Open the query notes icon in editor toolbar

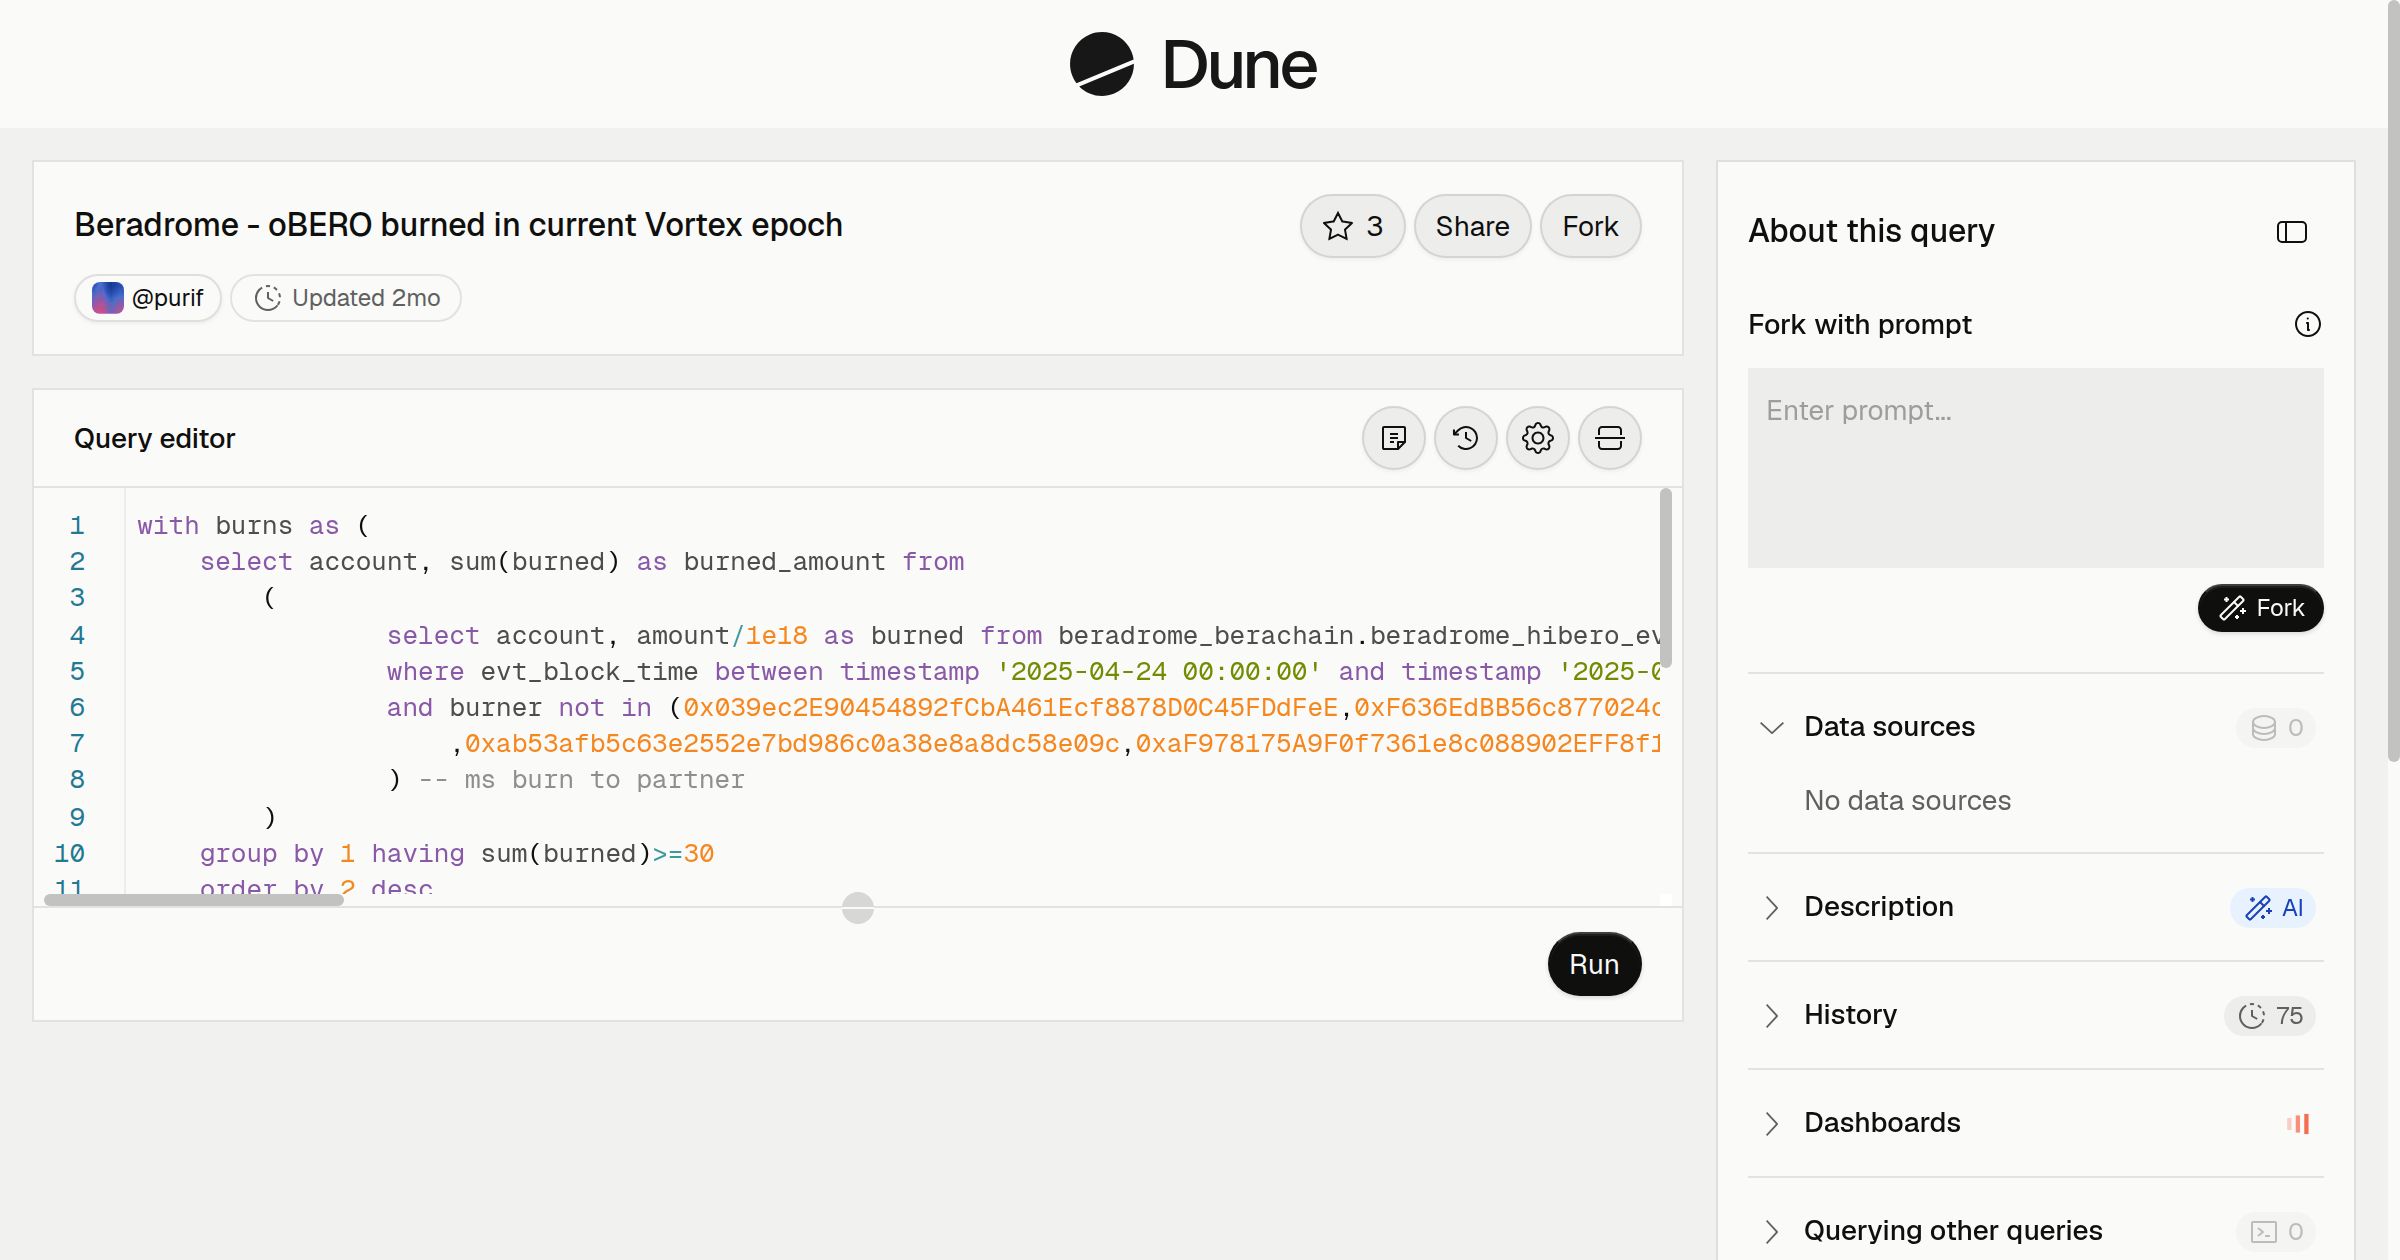pyautogui.click(x=1394, y=438)
